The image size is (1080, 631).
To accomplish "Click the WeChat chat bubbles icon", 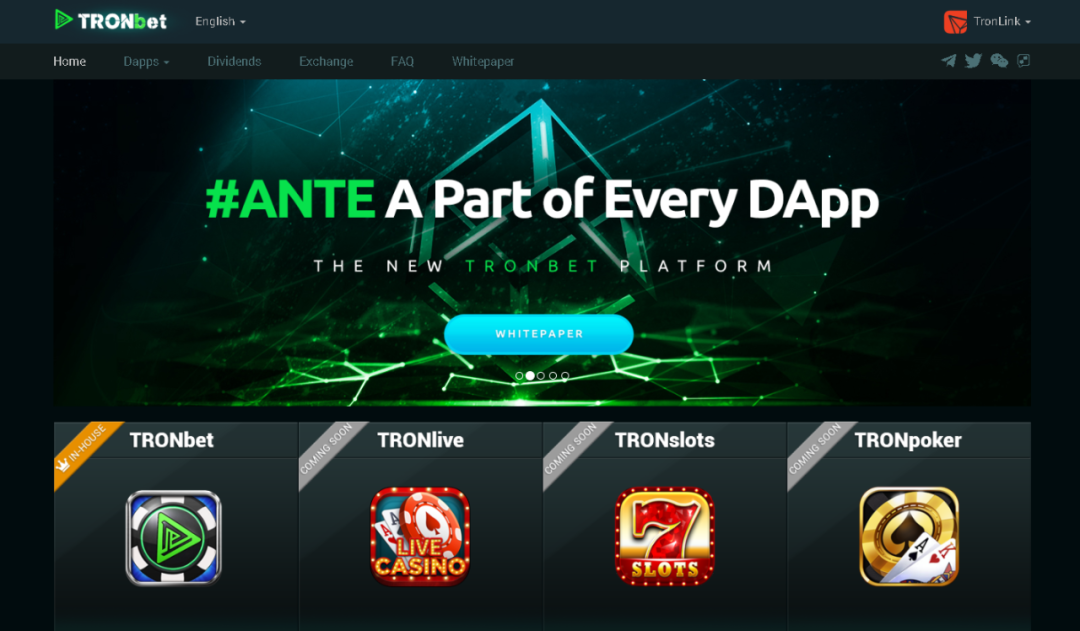I will 999,61.
